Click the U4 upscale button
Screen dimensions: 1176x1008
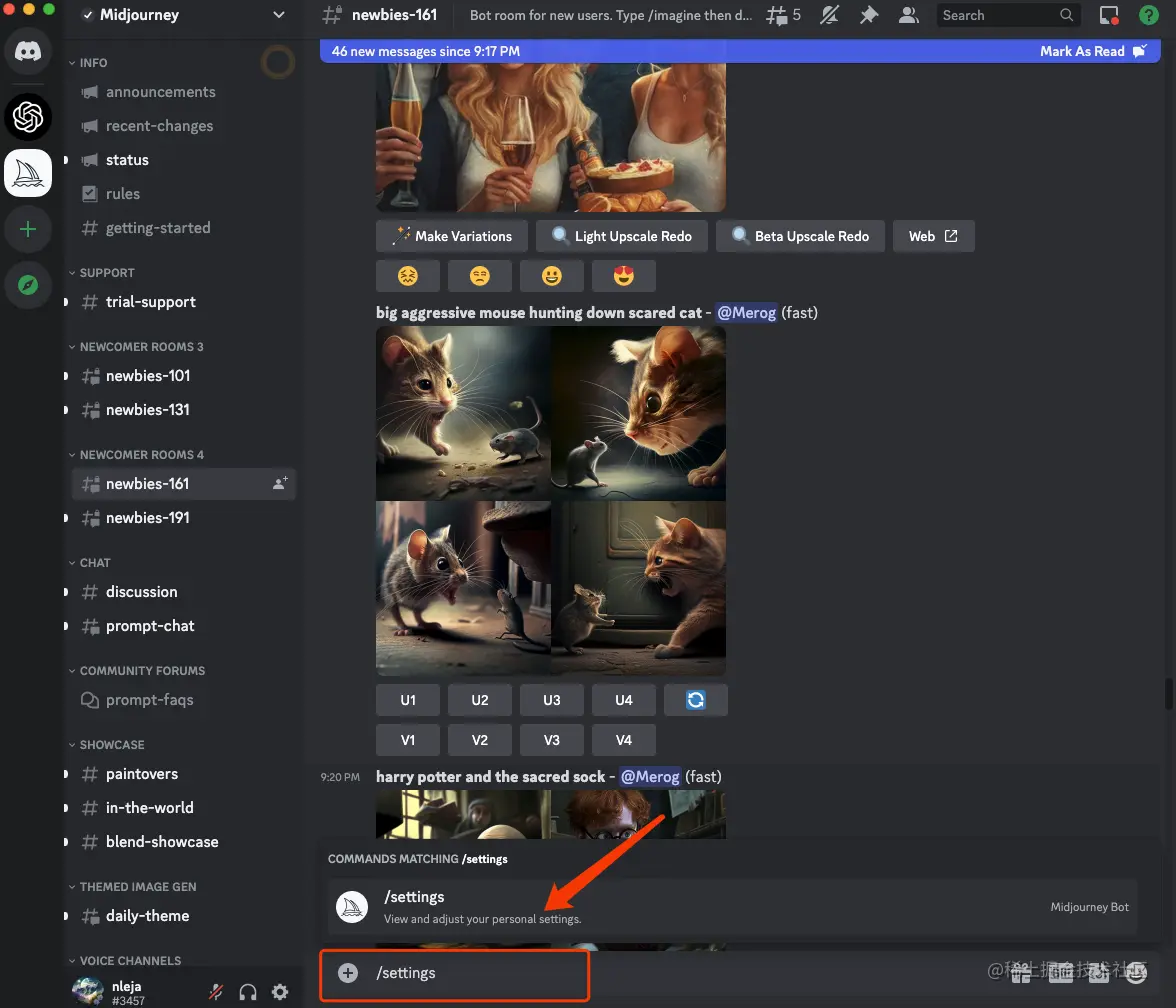point(624,700)
